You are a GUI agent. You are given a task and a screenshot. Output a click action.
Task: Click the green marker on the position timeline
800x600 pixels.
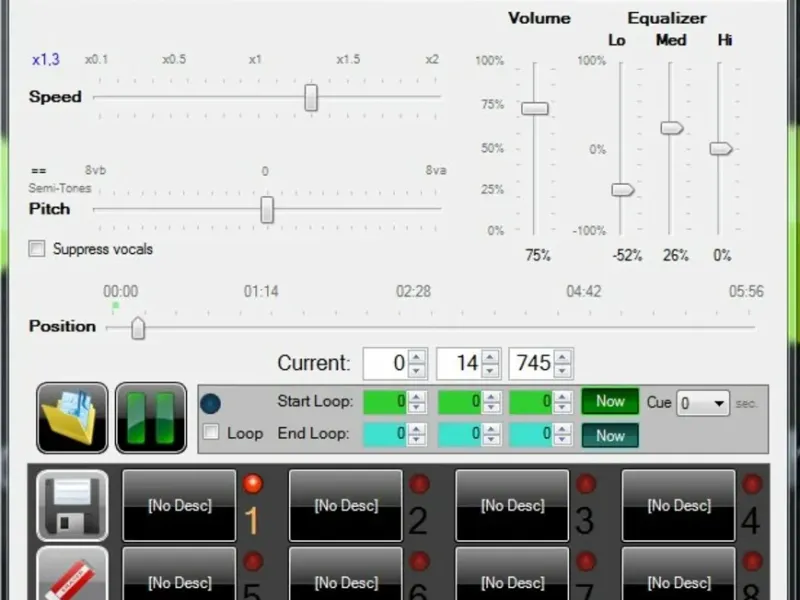point(115,306)
